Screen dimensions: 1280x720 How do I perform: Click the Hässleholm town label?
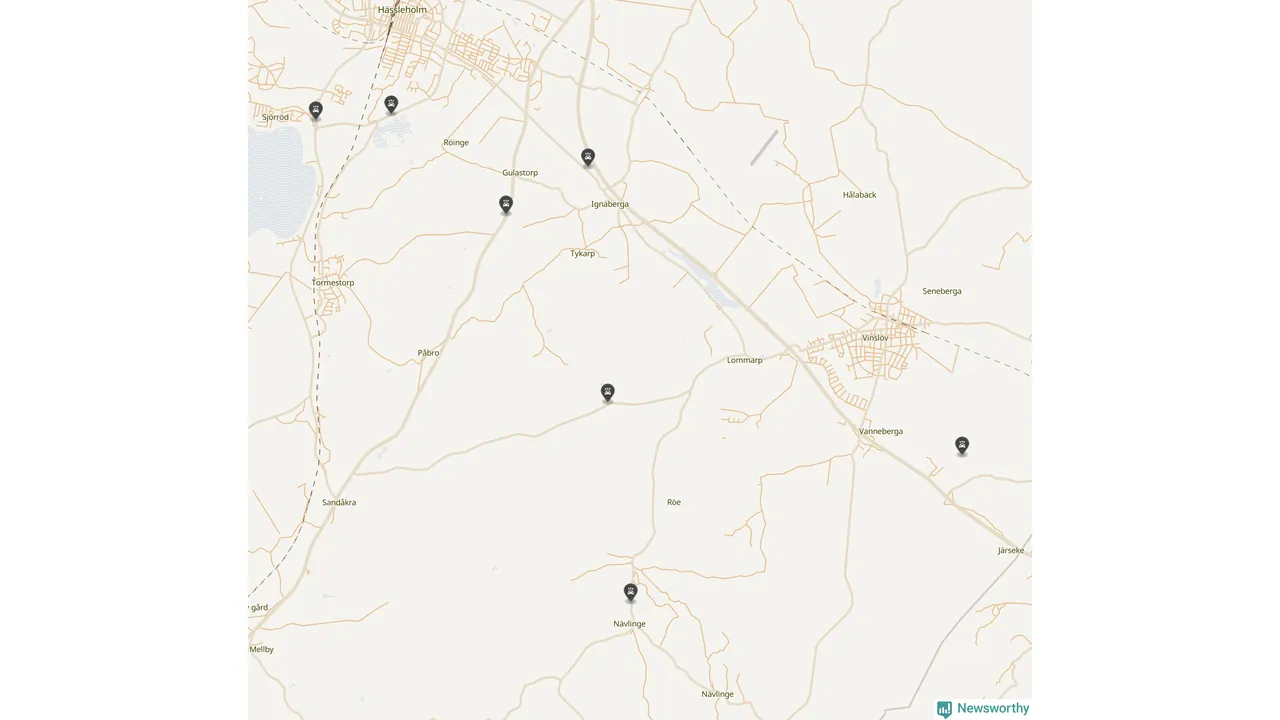pyautogui.click(x=402, y=10)
